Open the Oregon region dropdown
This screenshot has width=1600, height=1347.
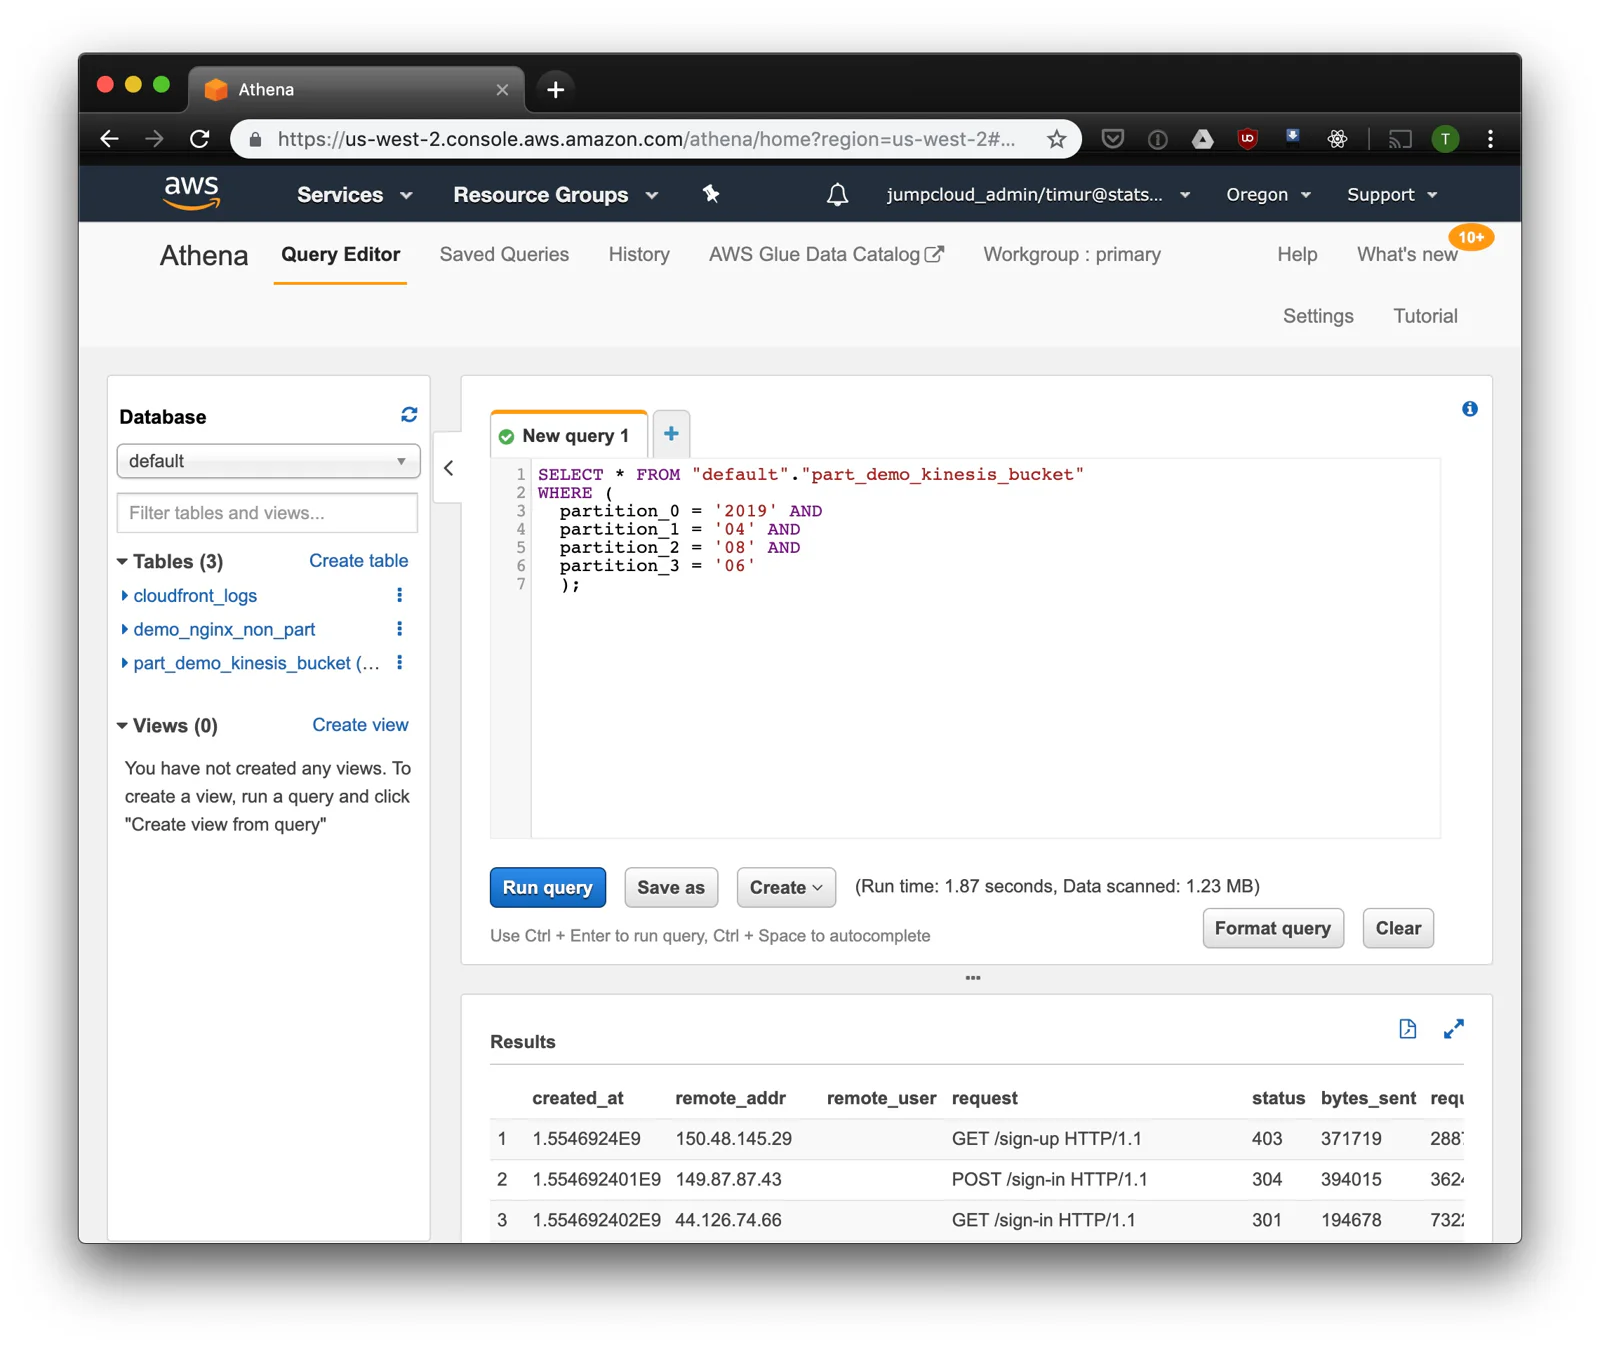pyautogui.click(x=1268, y=195)
